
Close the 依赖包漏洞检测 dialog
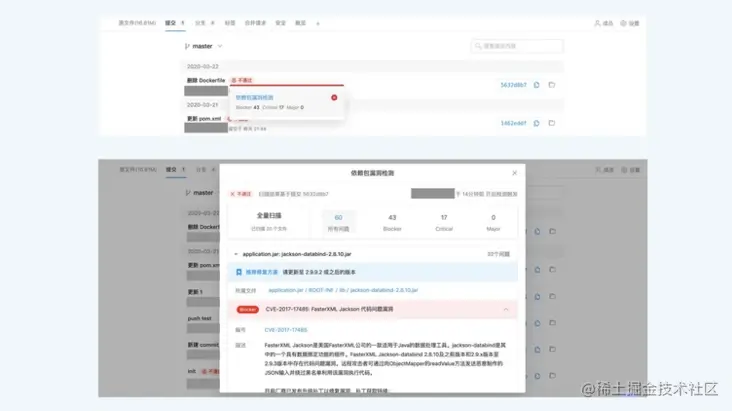[x=514, y=173]
